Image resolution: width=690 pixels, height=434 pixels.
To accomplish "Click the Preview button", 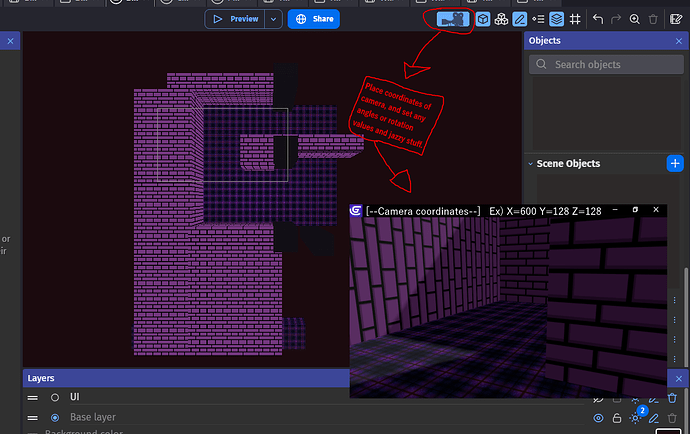I will (x=236, y=19).
